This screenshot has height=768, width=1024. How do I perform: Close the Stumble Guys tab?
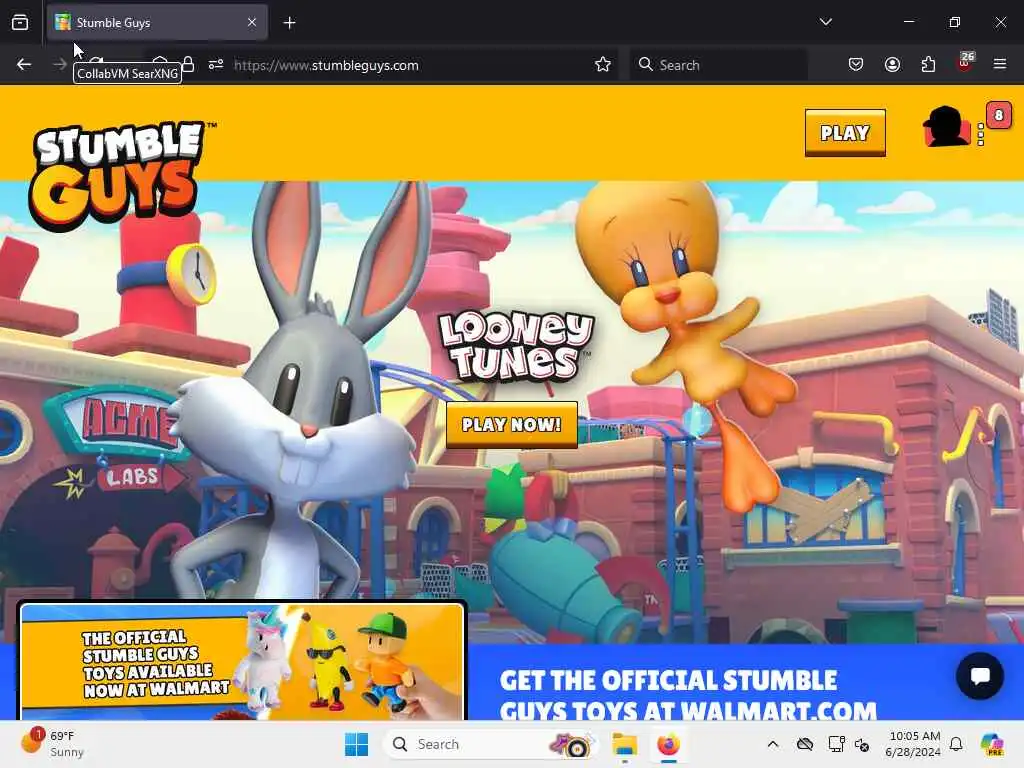pyautogui.click(x=252, y=22)
